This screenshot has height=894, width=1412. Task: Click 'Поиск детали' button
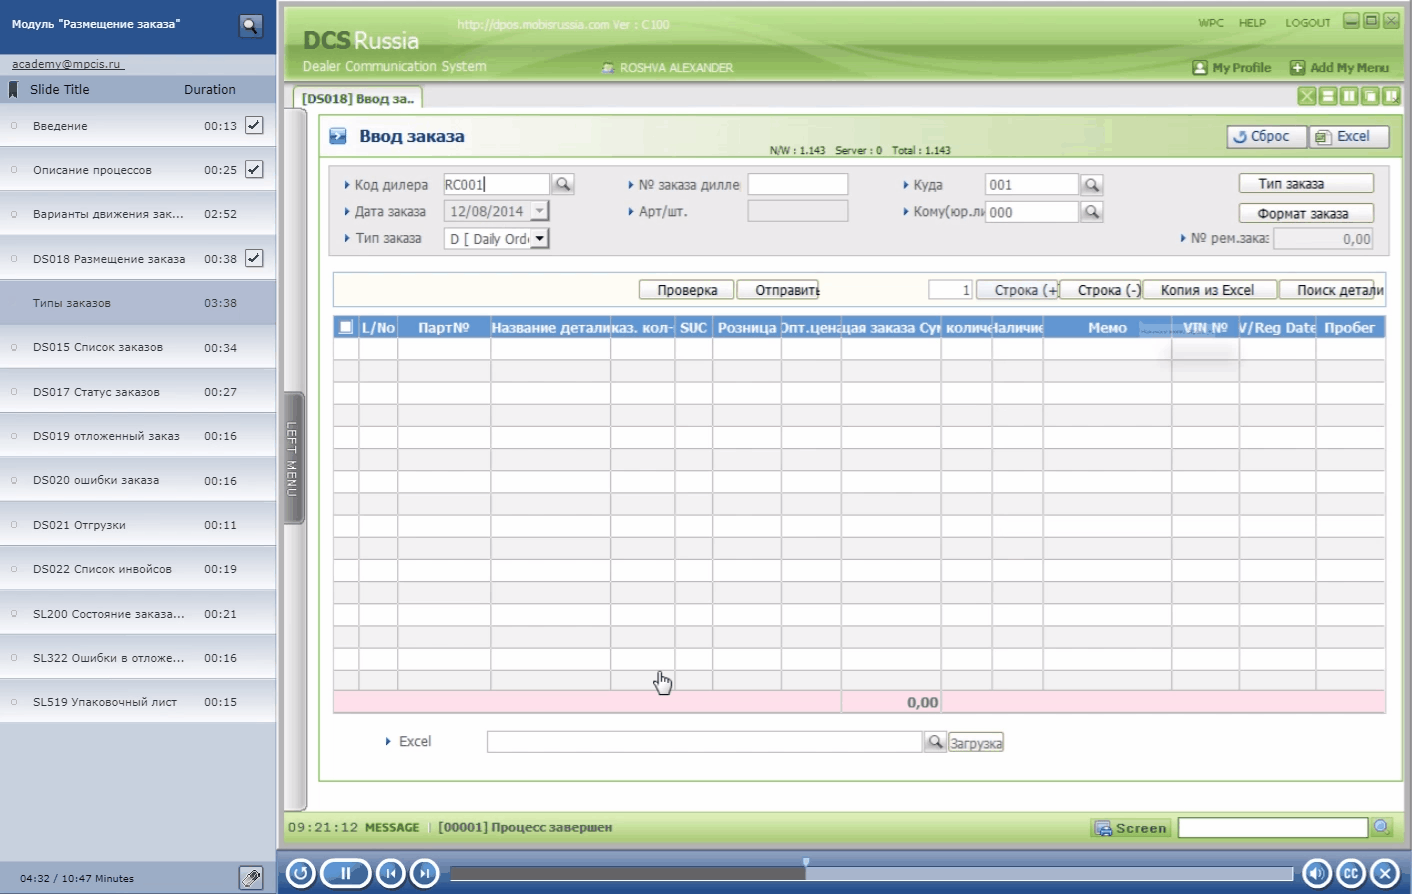coord(1332,290)
